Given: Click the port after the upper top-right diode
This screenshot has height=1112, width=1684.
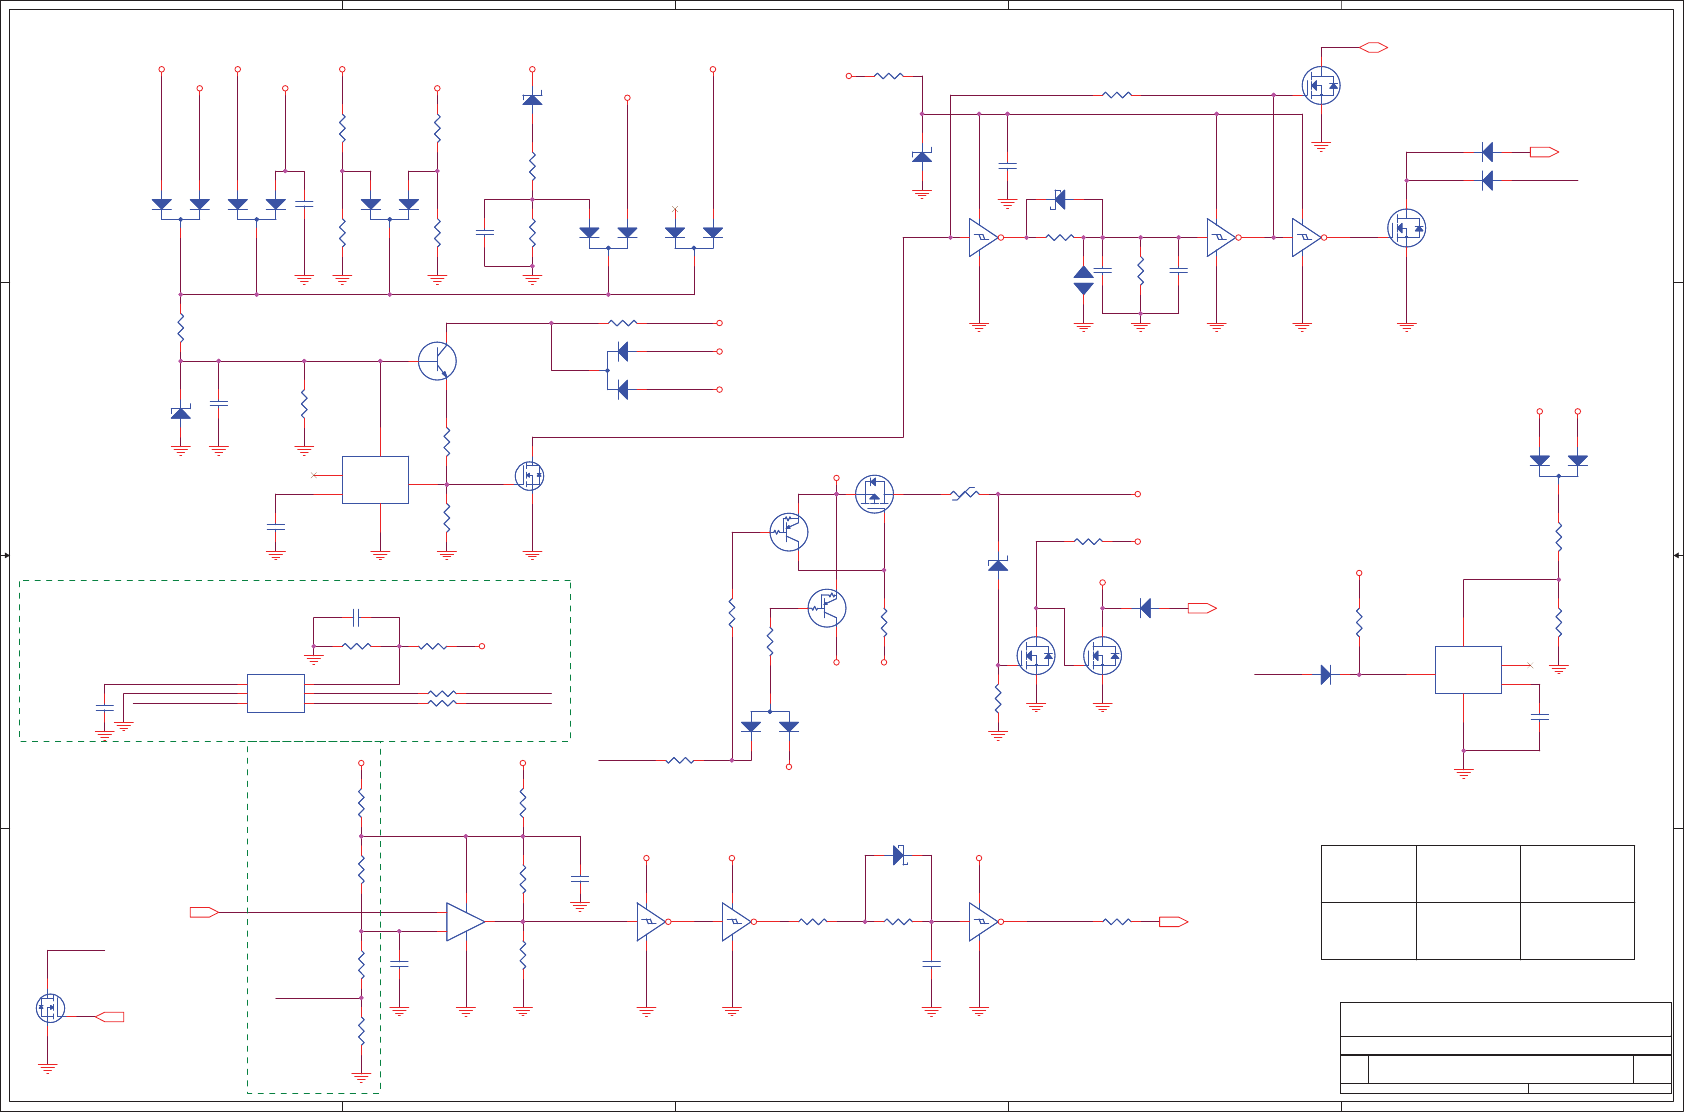Looking at the screenshot, I should tap(1544, 152).
